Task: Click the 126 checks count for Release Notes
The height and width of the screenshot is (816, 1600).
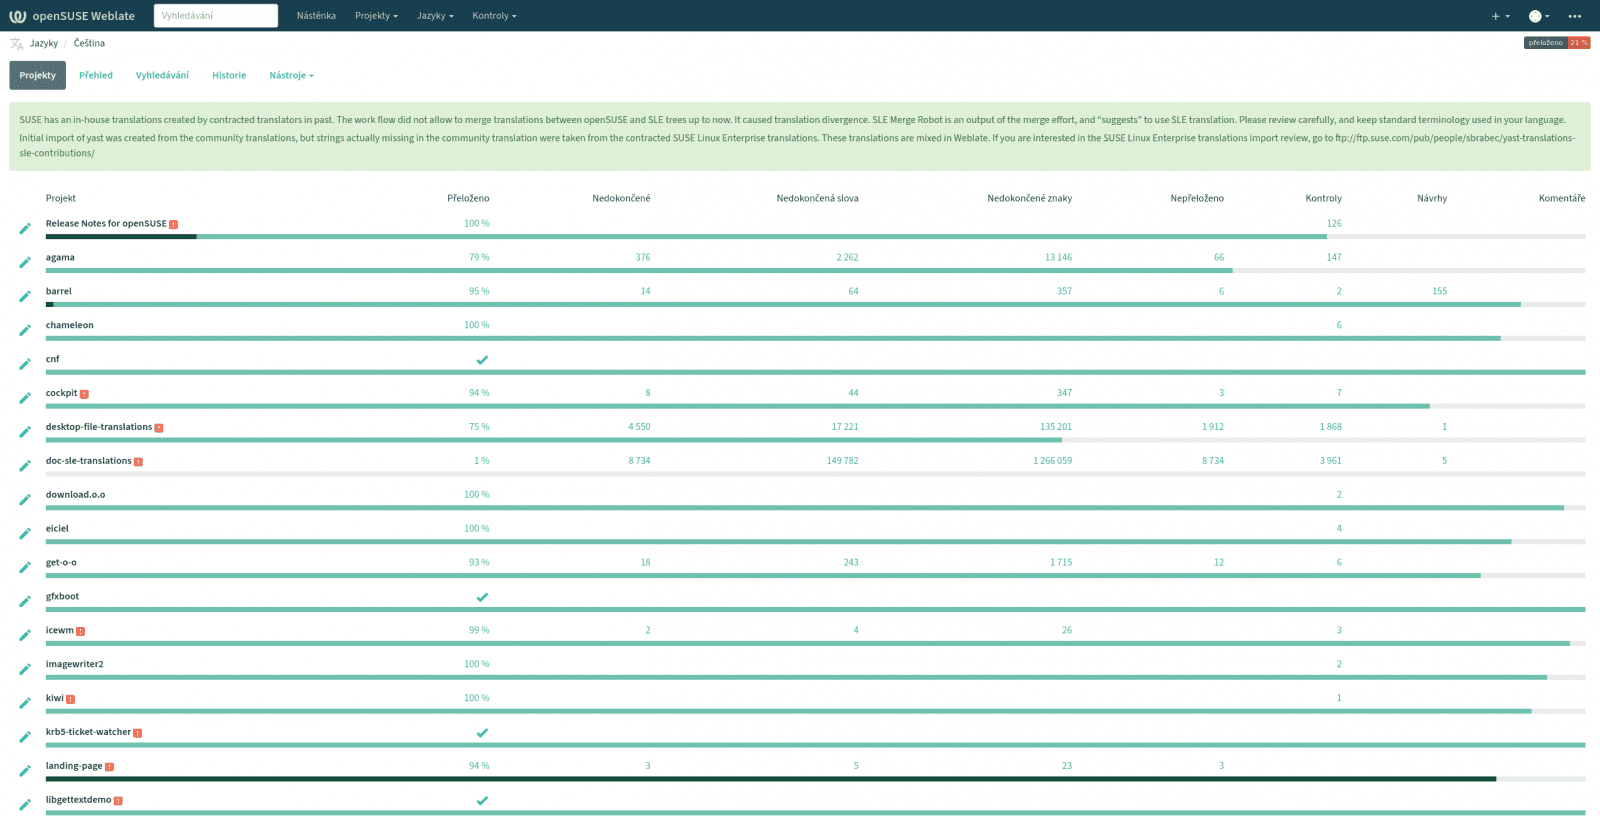Action: (x=1334, y=224)
